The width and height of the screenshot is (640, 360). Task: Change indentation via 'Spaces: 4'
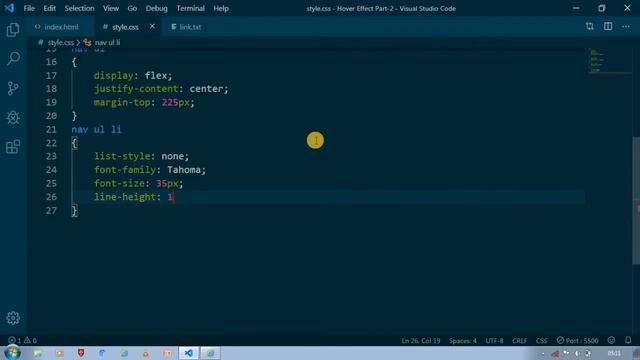(462, 340)
